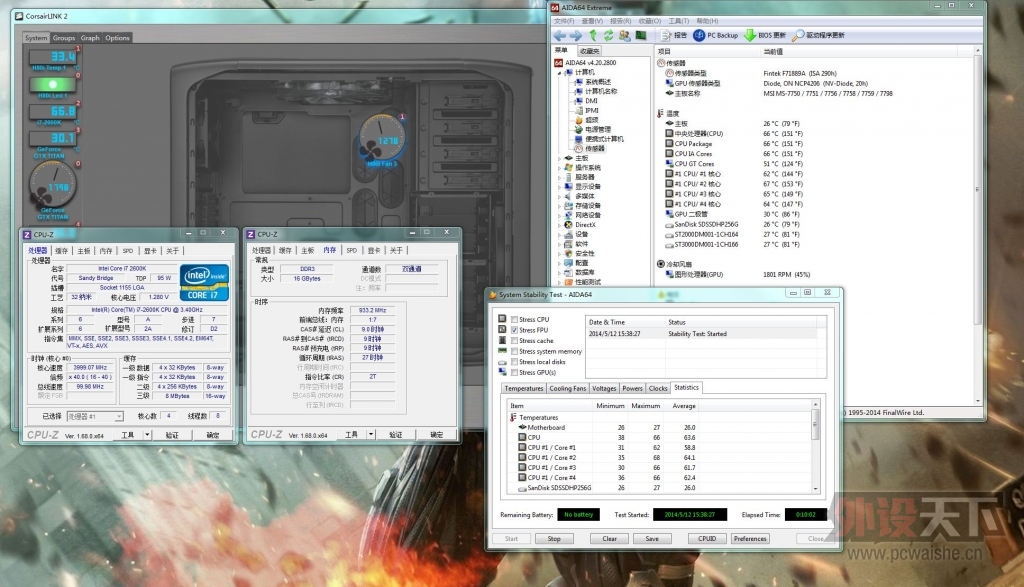
Task: Switch to the Voltages tab
Action: coord(604,389)
